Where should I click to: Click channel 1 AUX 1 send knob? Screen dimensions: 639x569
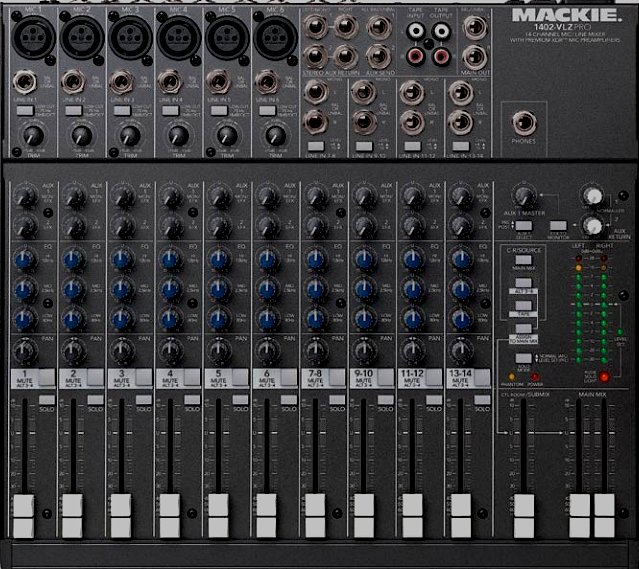click(x=26, y=197)
